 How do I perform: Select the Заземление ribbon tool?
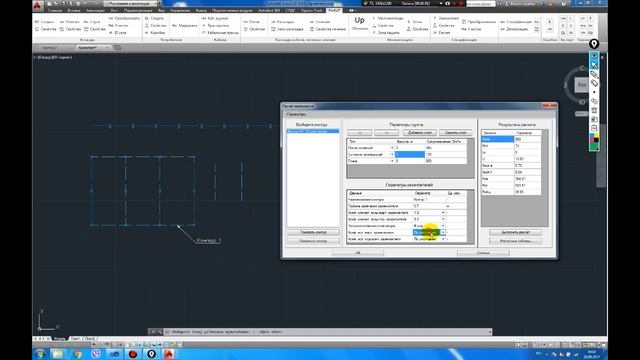(446, 18)
